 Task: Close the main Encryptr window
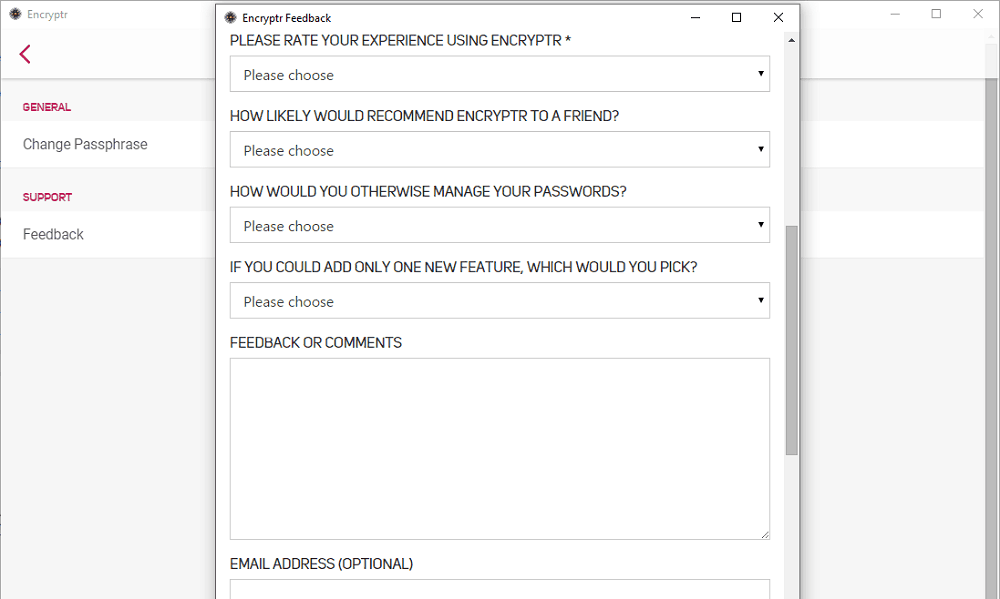[978, 14]
